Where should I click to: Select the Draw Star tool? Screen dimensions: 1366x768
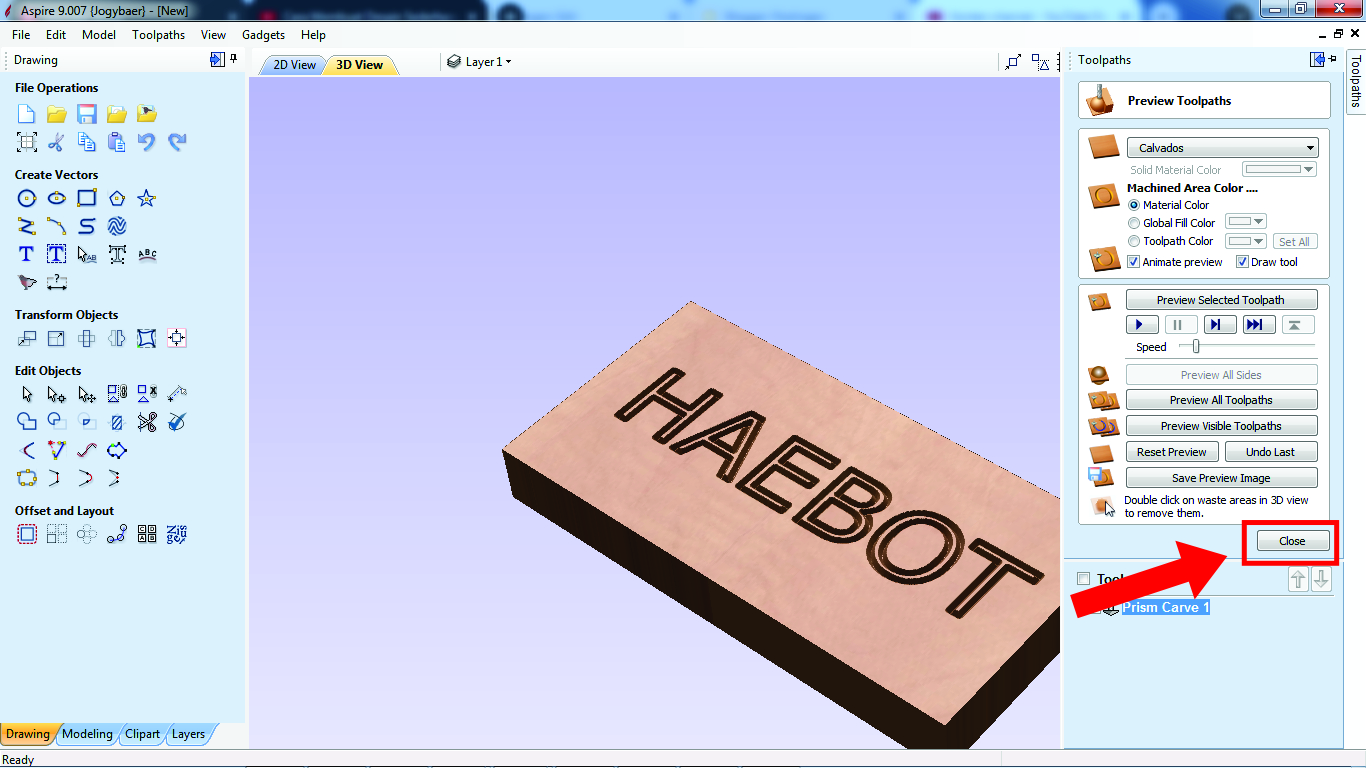tap(147, 198)
